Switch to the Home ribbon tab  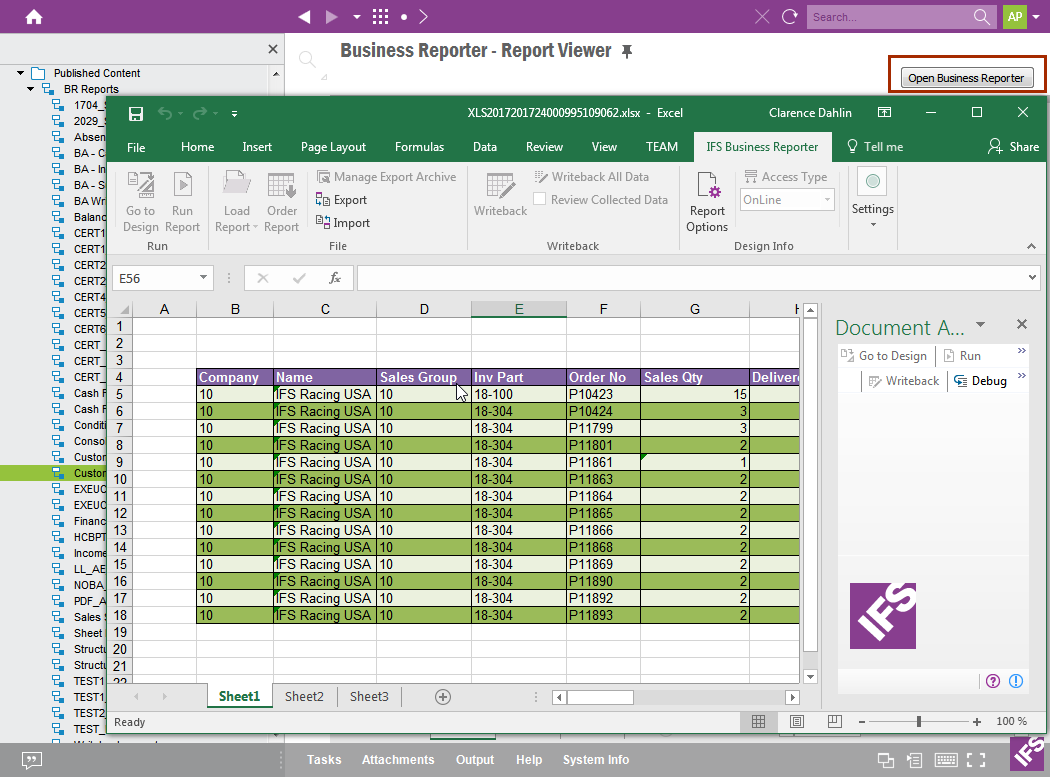tap(198, 147)
